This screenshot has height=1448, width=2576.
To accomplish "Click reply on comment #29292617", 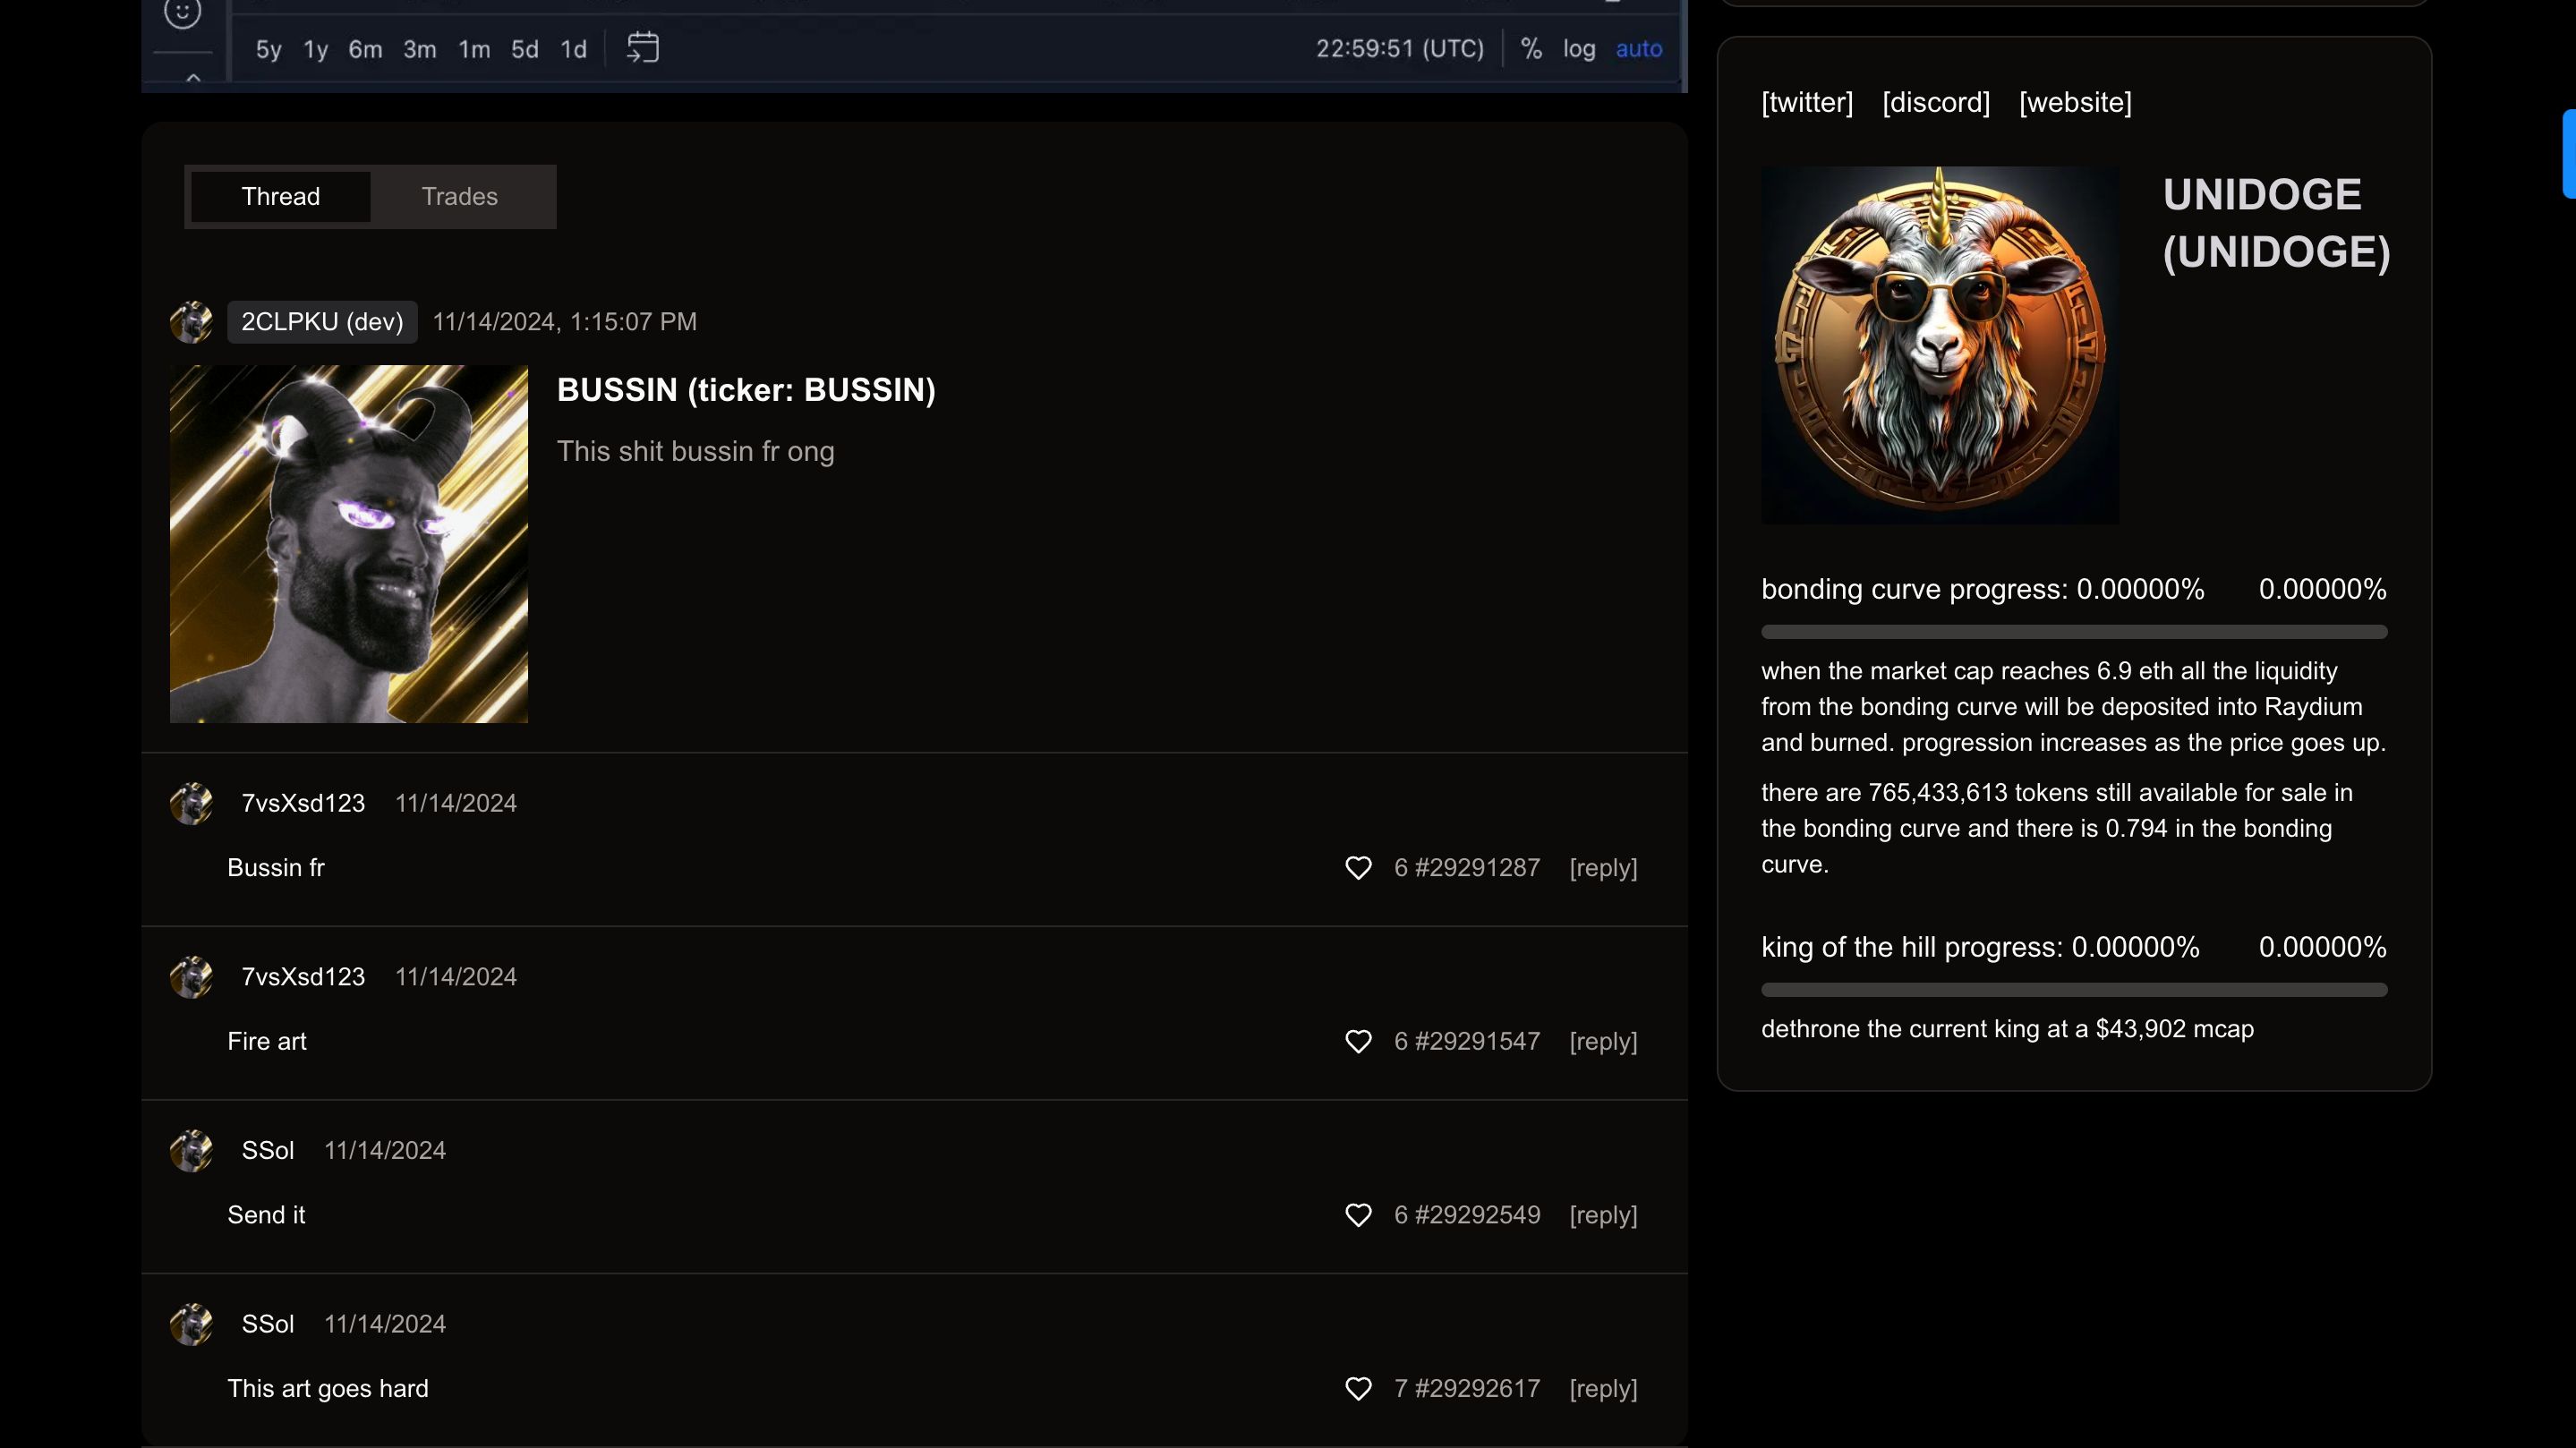I will (1603, 1388).
